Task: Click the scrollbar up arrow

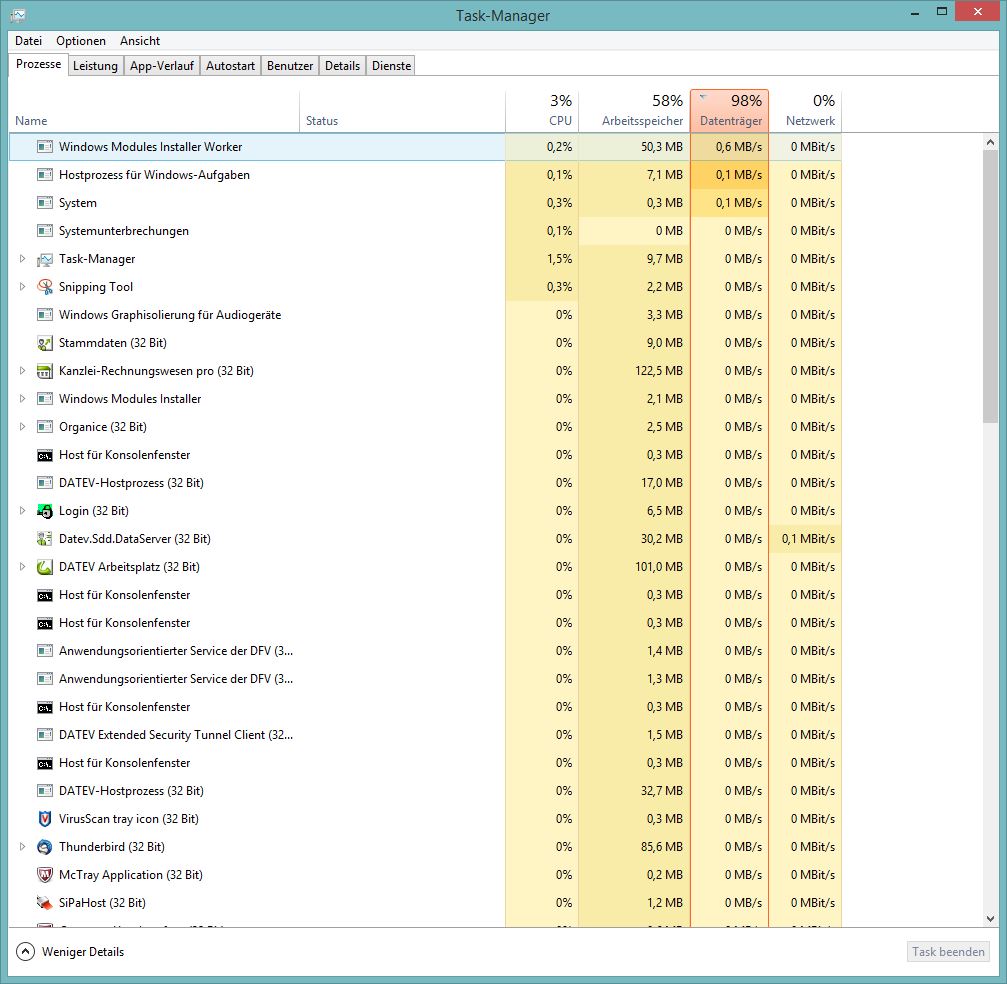Action: click(x=990, y=142)
